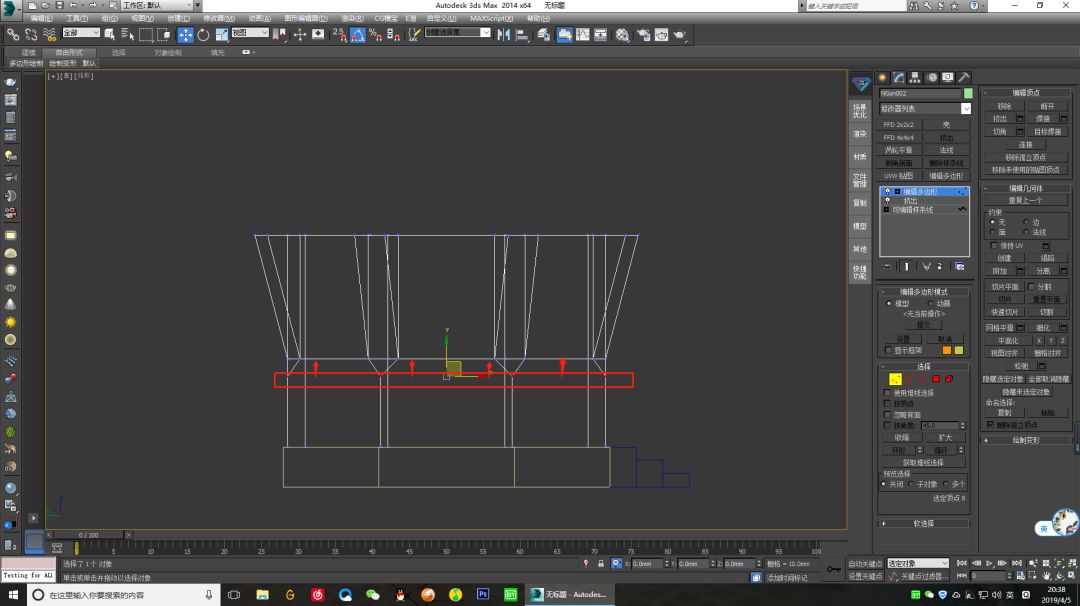The width and height of the screenshot is (1080, 606).
Task: Open the Create command panel tab
Action: pos(882,77)
